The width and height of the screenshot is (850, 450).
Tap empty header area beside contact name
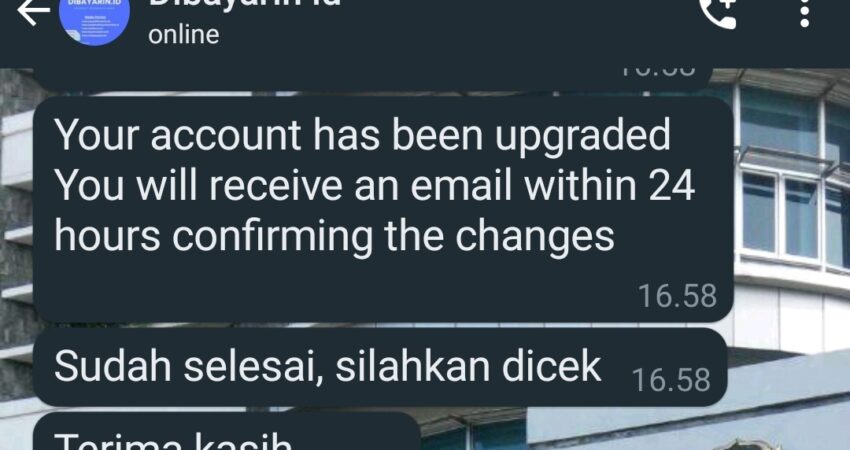(515, 27)
